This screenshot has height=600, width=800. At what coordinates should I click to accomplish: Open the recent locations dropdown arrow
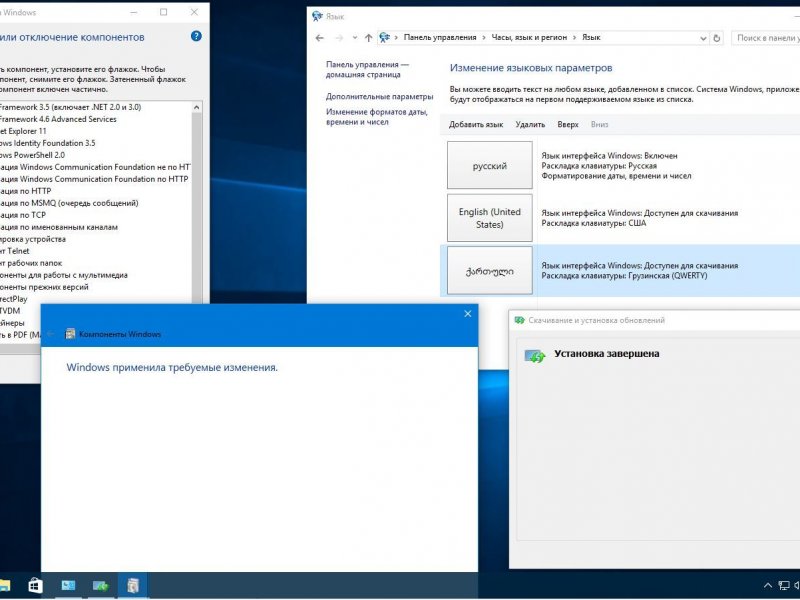(355, 38)
